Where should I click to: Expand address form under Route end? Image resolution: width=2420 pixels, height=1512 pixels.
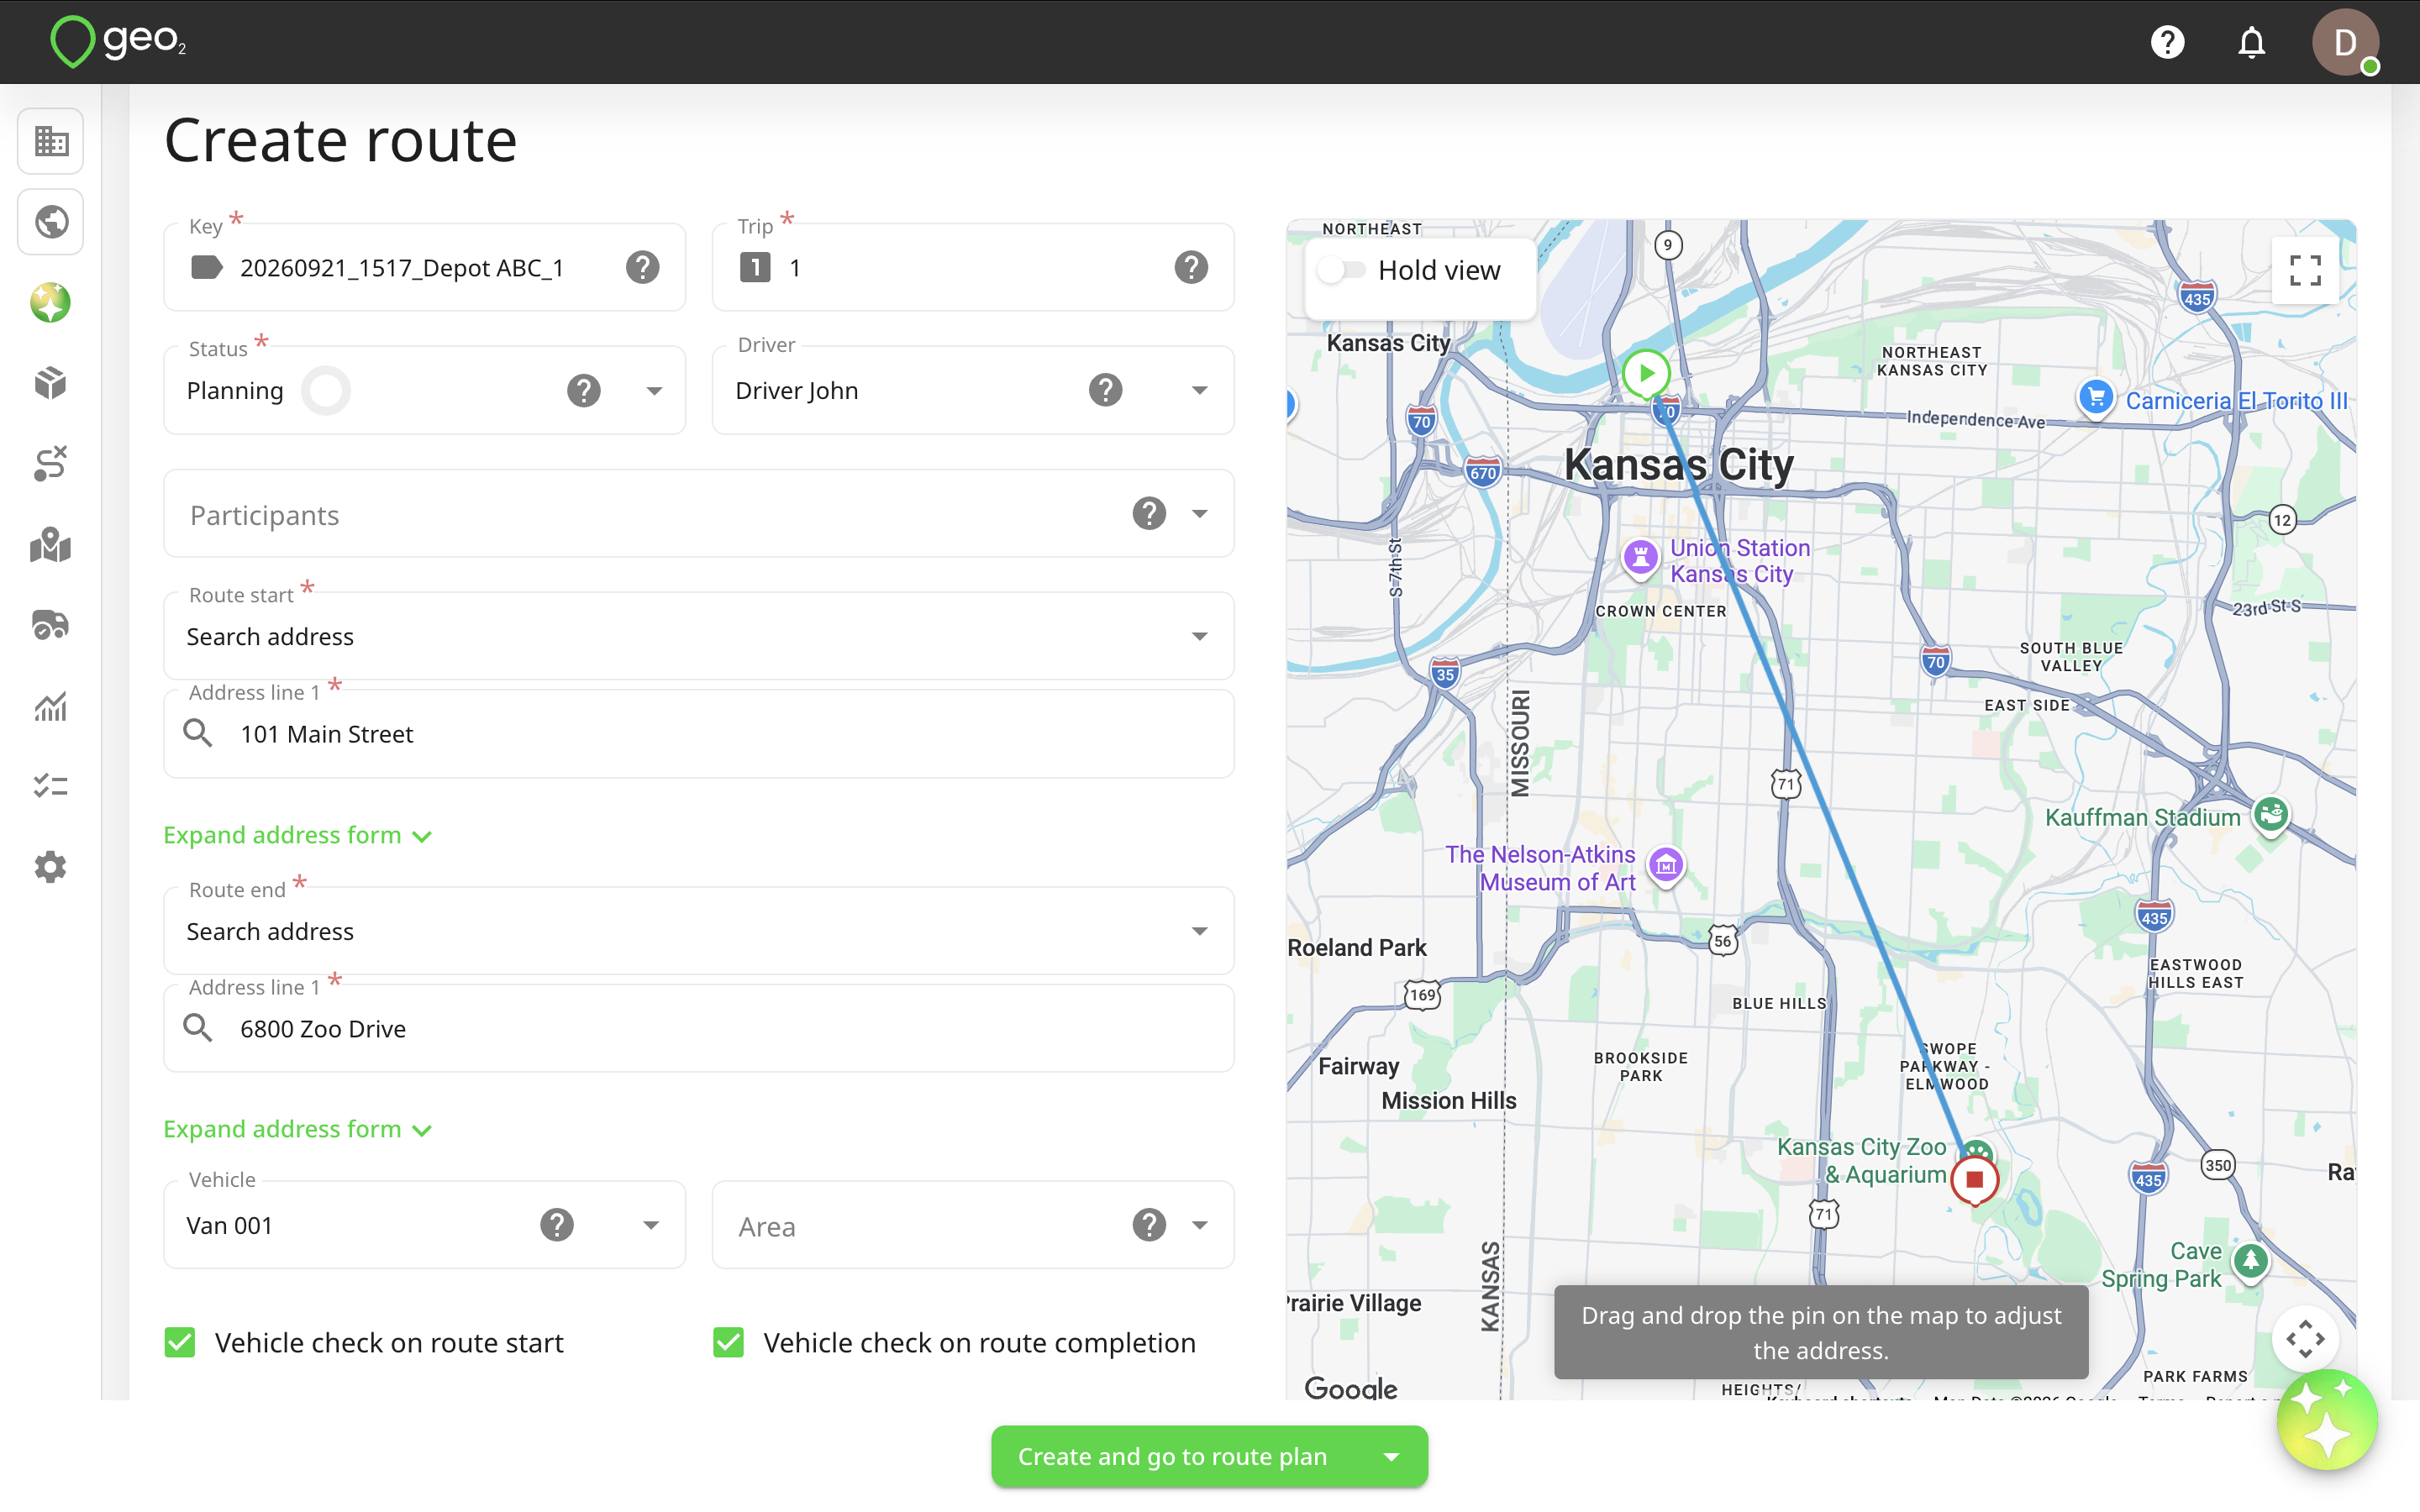(x=298, y=1129)
